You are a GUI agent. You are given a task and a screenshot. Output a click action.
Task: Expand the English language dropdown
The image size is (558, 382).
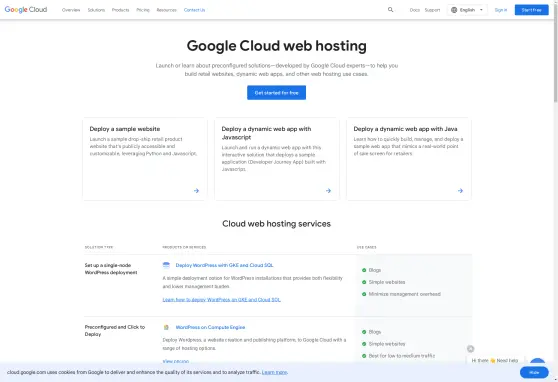pyautogui.click(x=467, y=10)
